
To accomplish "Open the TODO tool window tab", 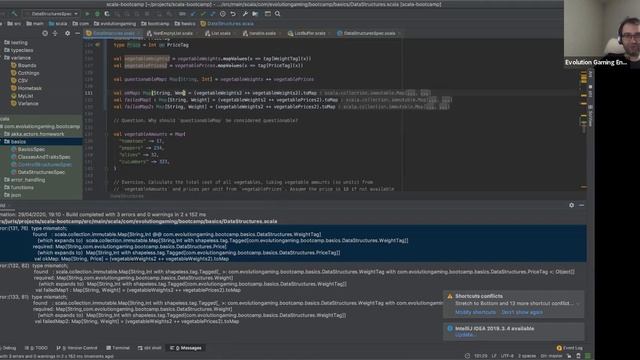I will [x=37, y=348].
